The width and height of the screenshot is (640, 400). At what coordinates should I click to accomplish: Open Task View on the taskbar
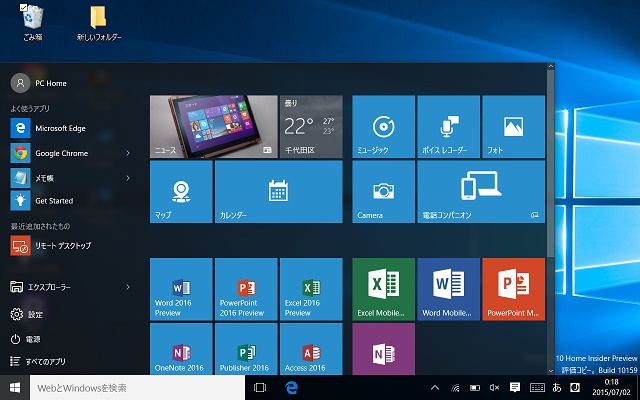coord(260,387)
